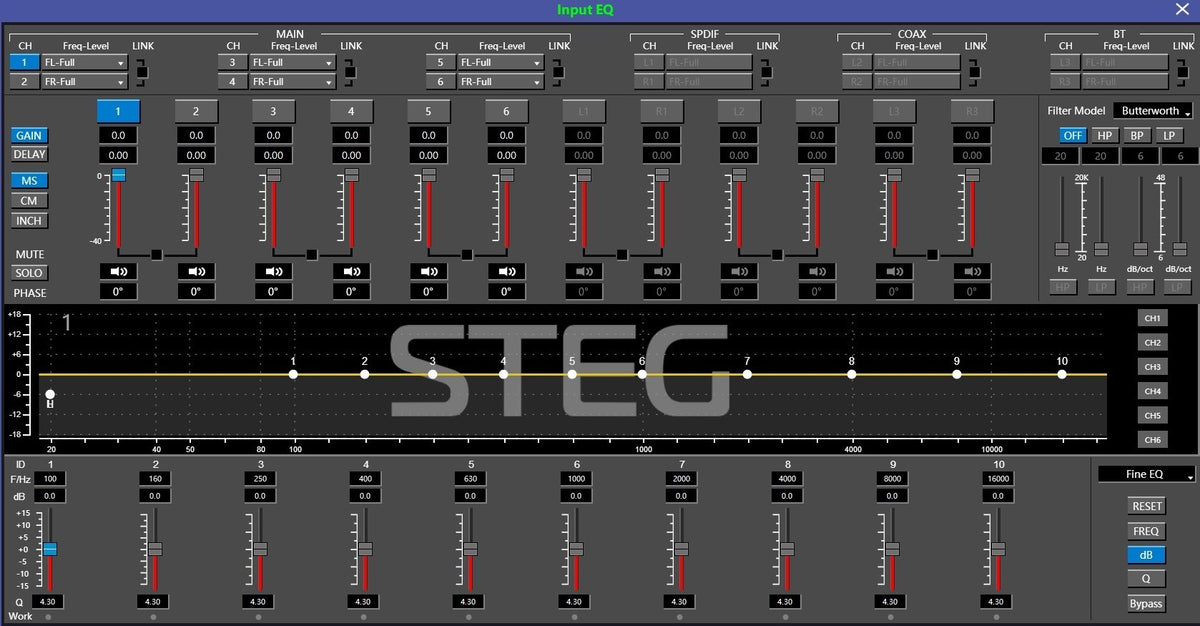Toggle the dB edit mode button
The width and height of the screenshot is (1200, 626).
[1146, 555]
